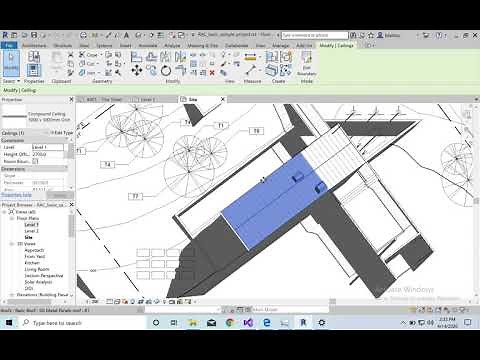
Task: Click the Create Assembly icon
Action: 272,57
